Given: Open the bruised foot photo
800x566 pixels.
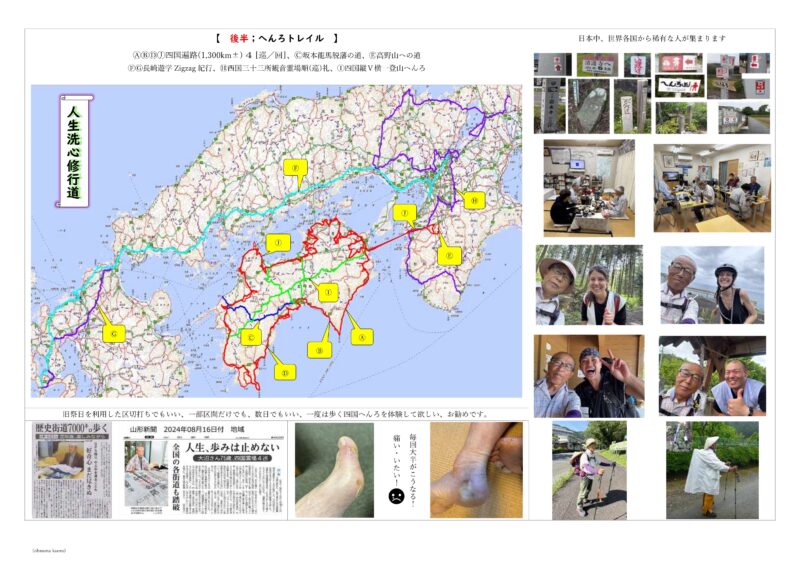Looking at the screenshot, I should 476,469.
